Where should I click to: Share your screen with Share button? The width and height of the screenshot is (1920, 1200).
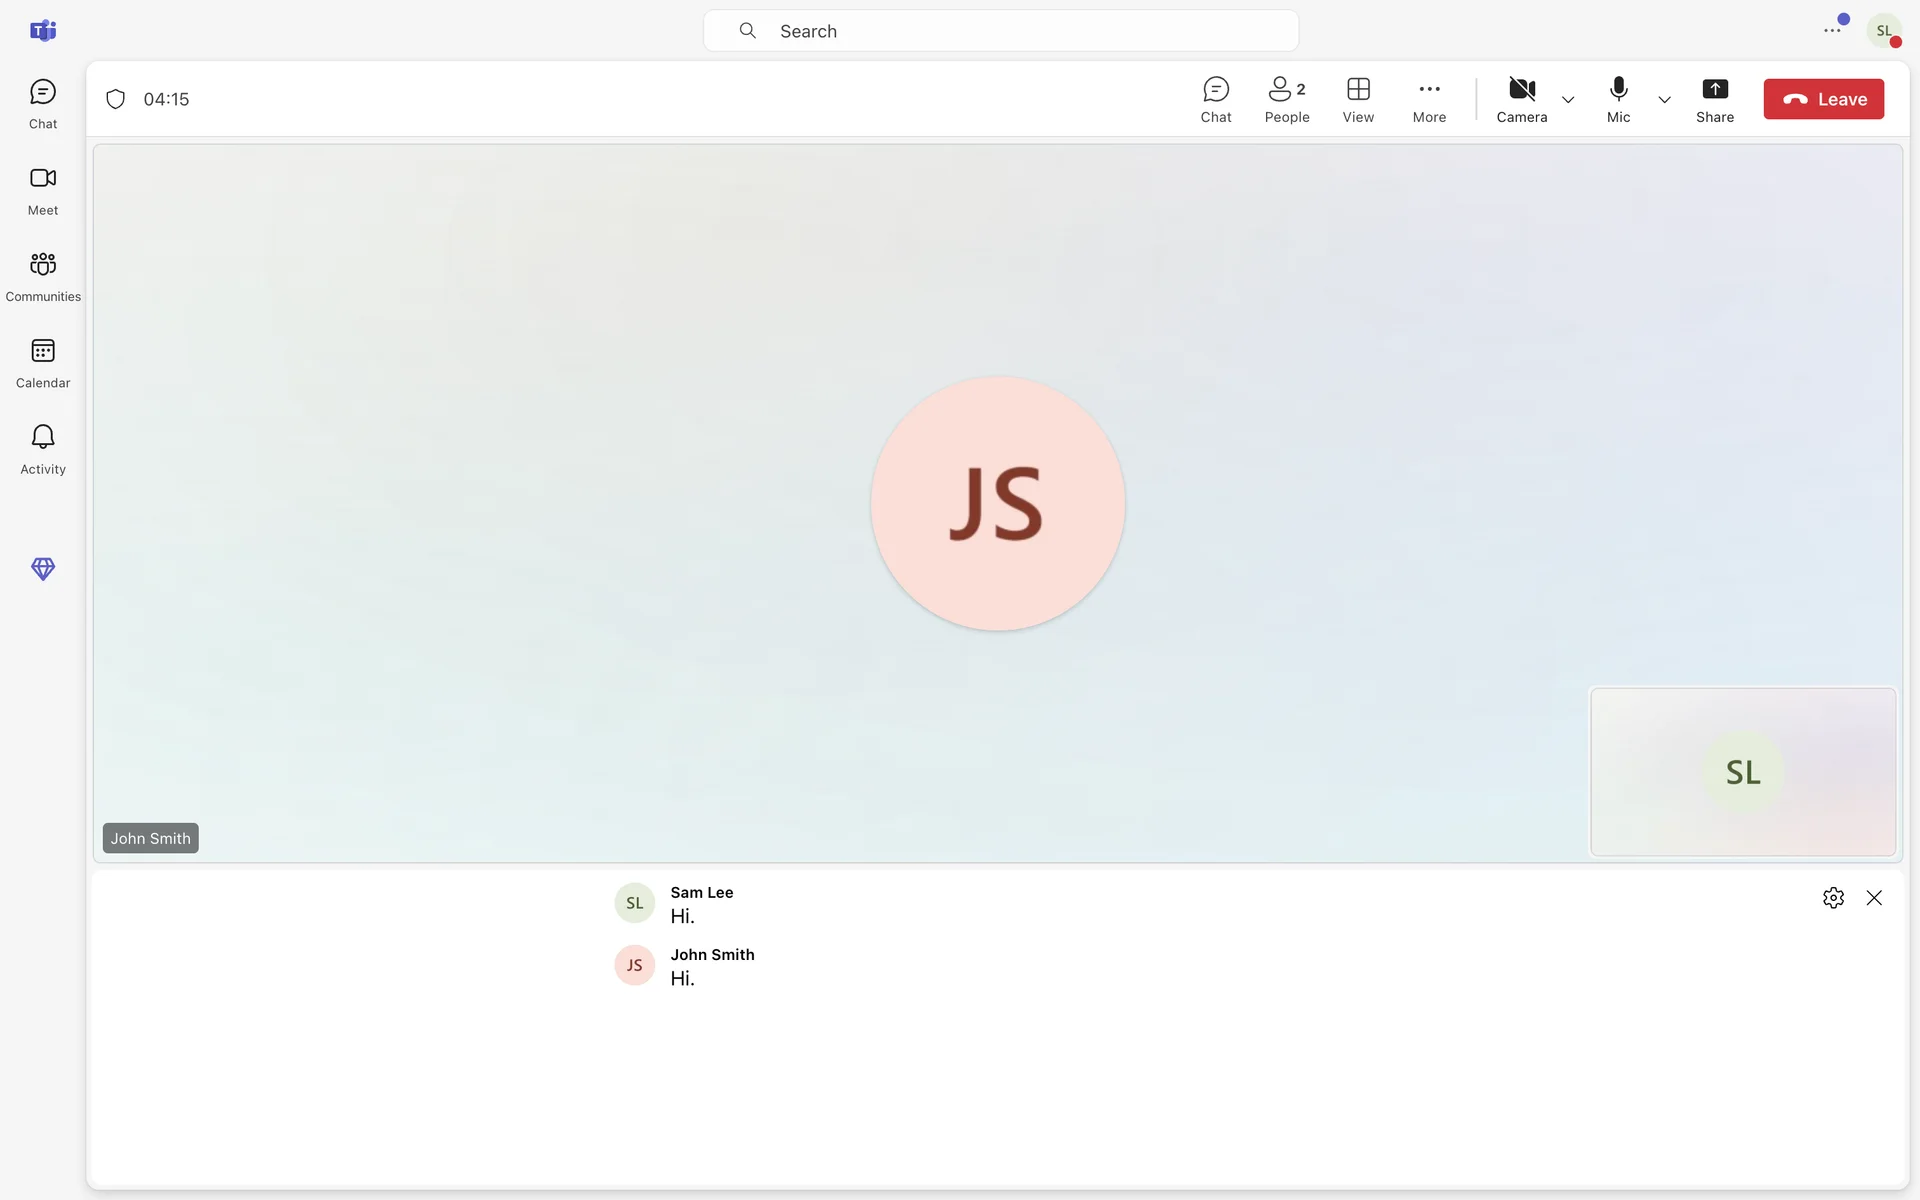1714,99
